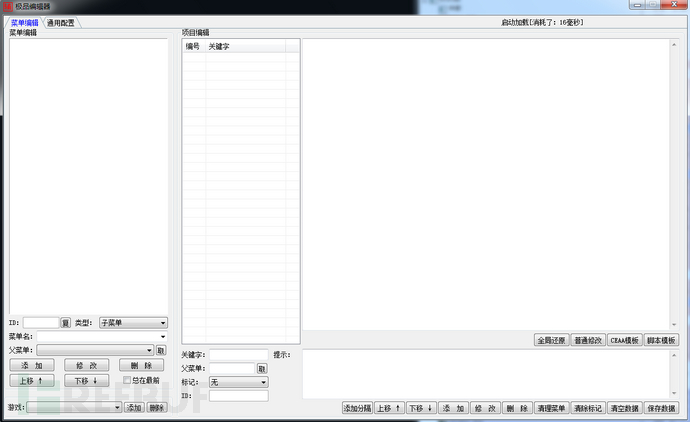Focus the item ID field below 标记
The width and height of the screenshot is (690, 422).
click(239, 396)
